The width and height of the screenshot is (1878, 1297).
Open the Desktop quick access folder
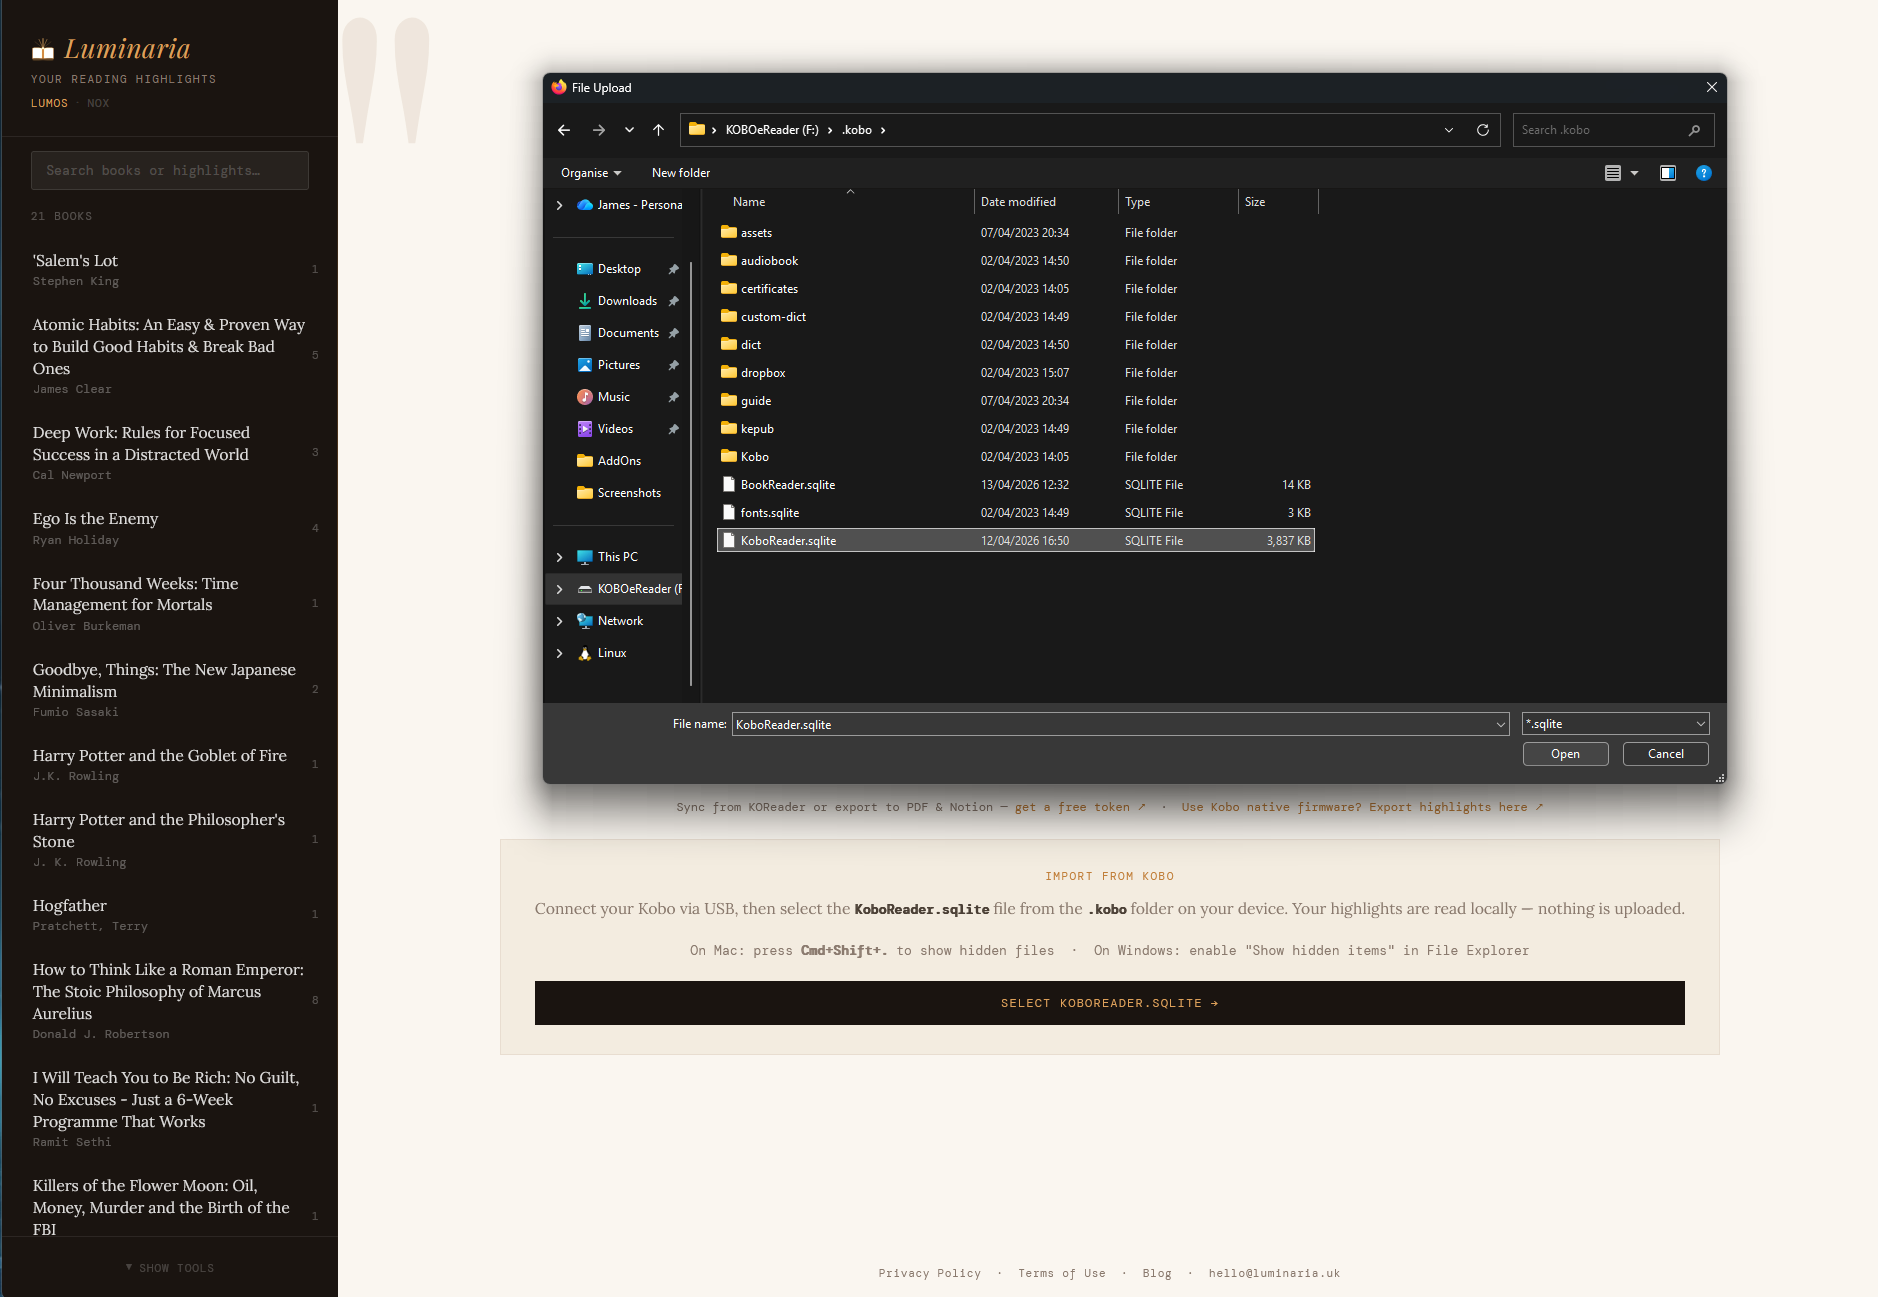[x=619, y=269]
